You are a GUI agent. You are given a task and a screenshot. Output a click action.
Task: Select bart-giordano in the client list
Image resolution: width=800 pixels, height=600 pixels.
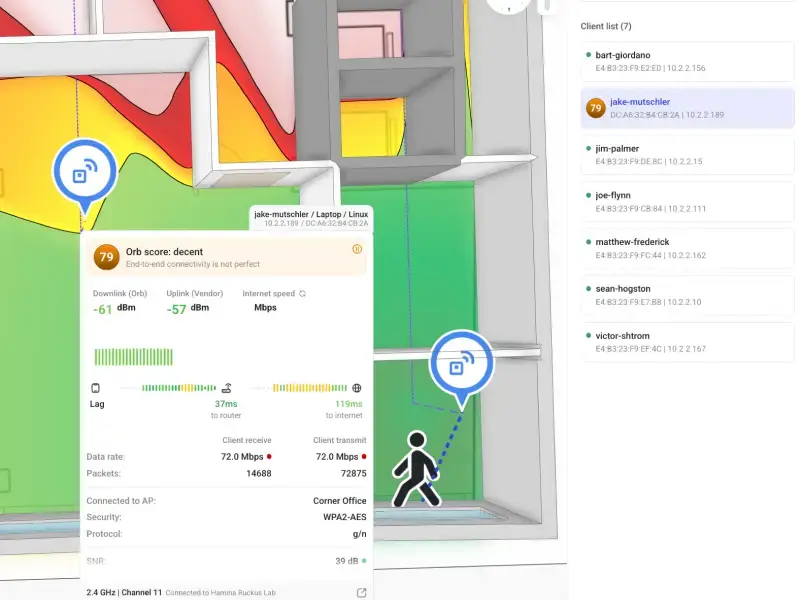click(686, 61)
